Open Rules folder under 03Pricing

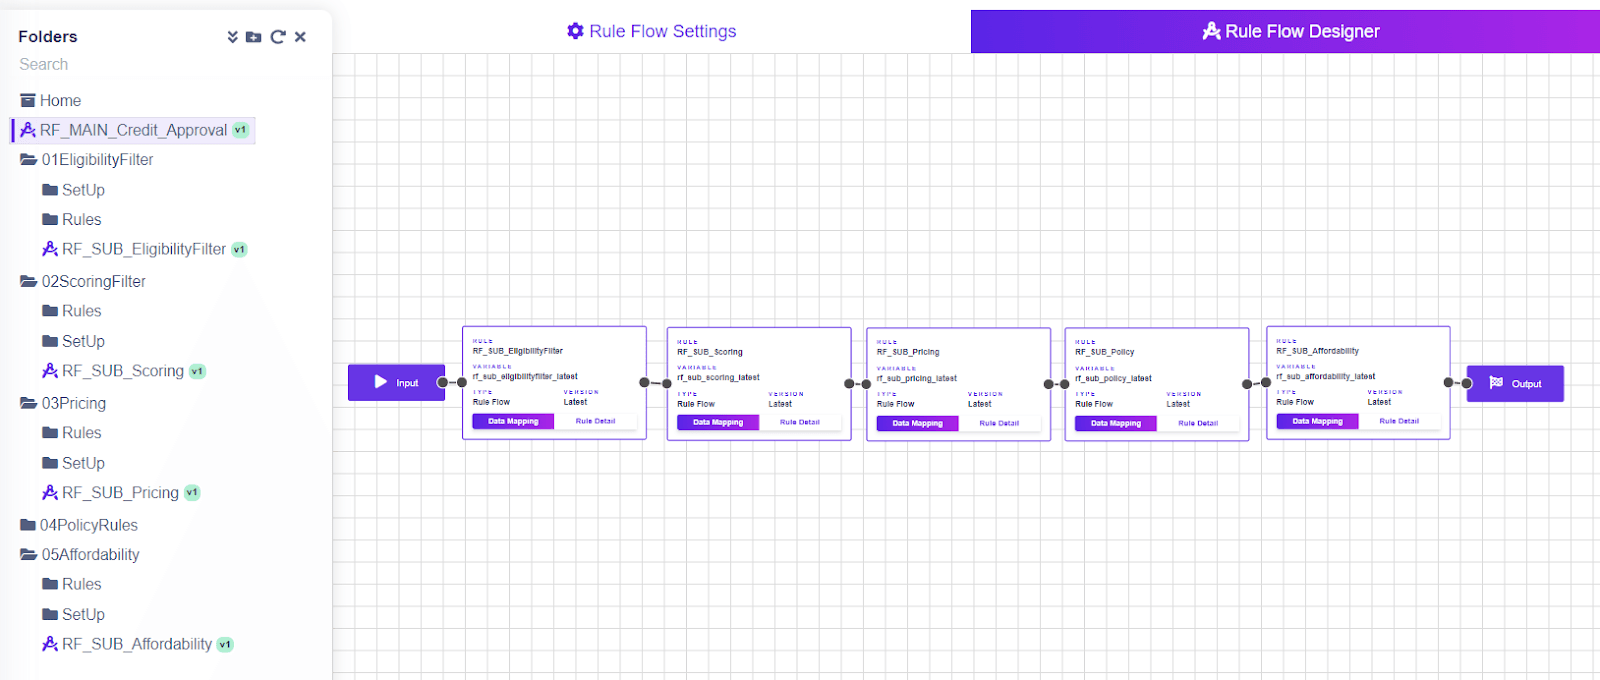click(x=71, y=433)
